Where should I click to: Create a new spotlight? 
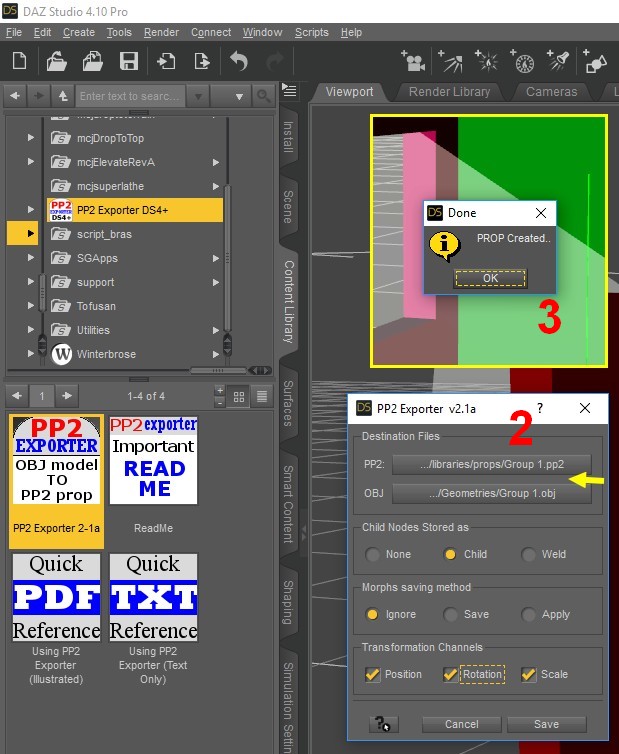point(558,62)
